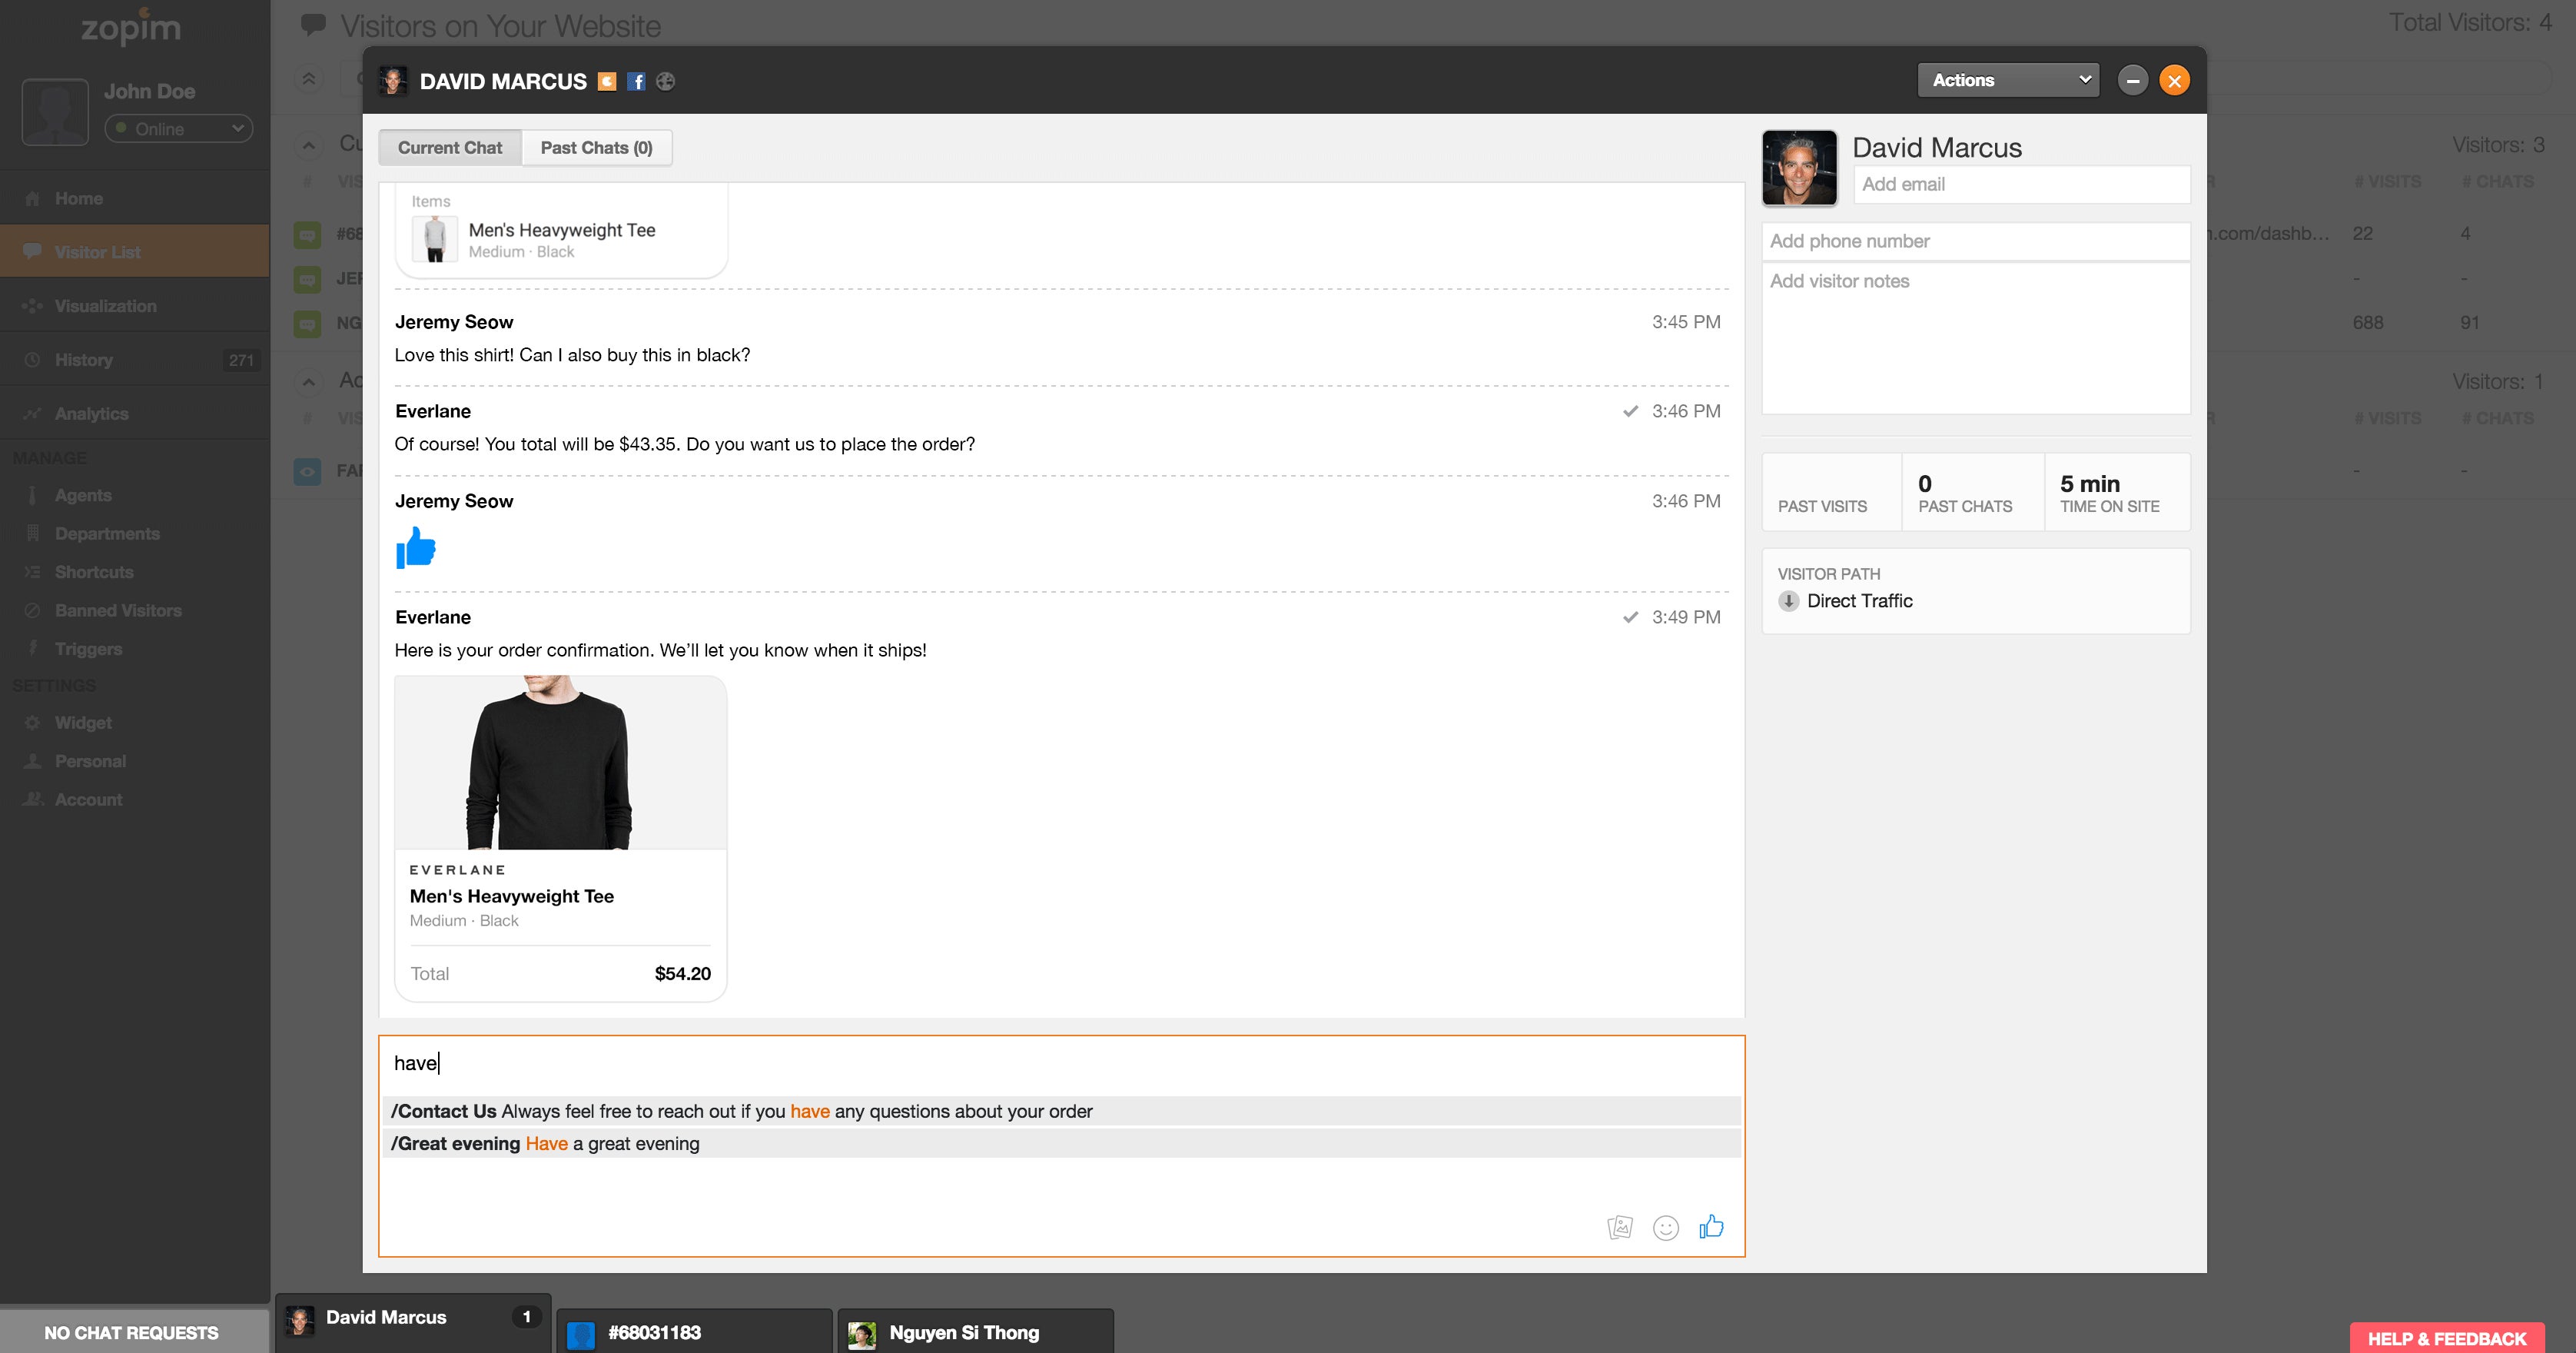
Task: Minimize the David Marcus chat window
Action: click(x=2132, y=80)
